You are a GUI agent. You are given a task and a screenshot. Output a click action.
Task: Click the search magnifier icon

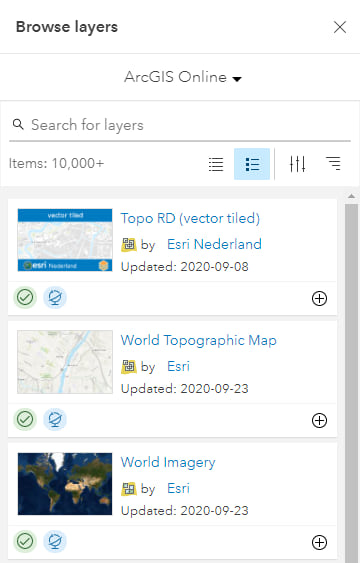pyautogui.click(x=18, y=124)
